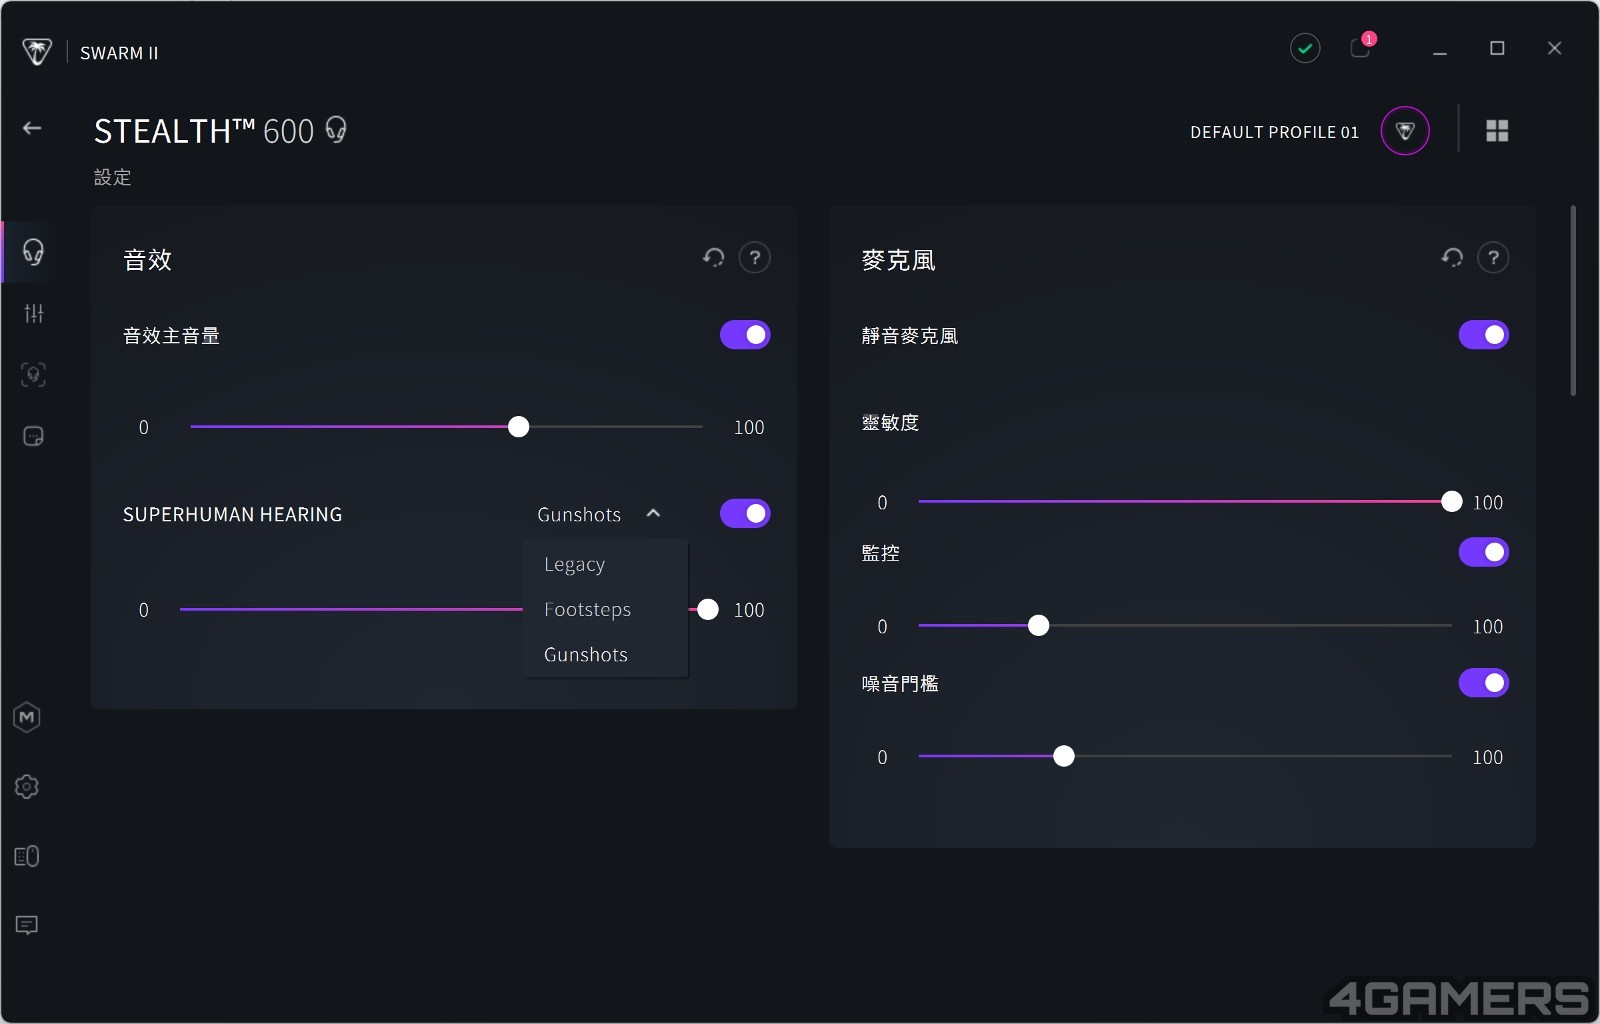Open the macro M hexagon icon
Image resolution: width=1600 pixels, height=1024 pixels.
[27, 717]
